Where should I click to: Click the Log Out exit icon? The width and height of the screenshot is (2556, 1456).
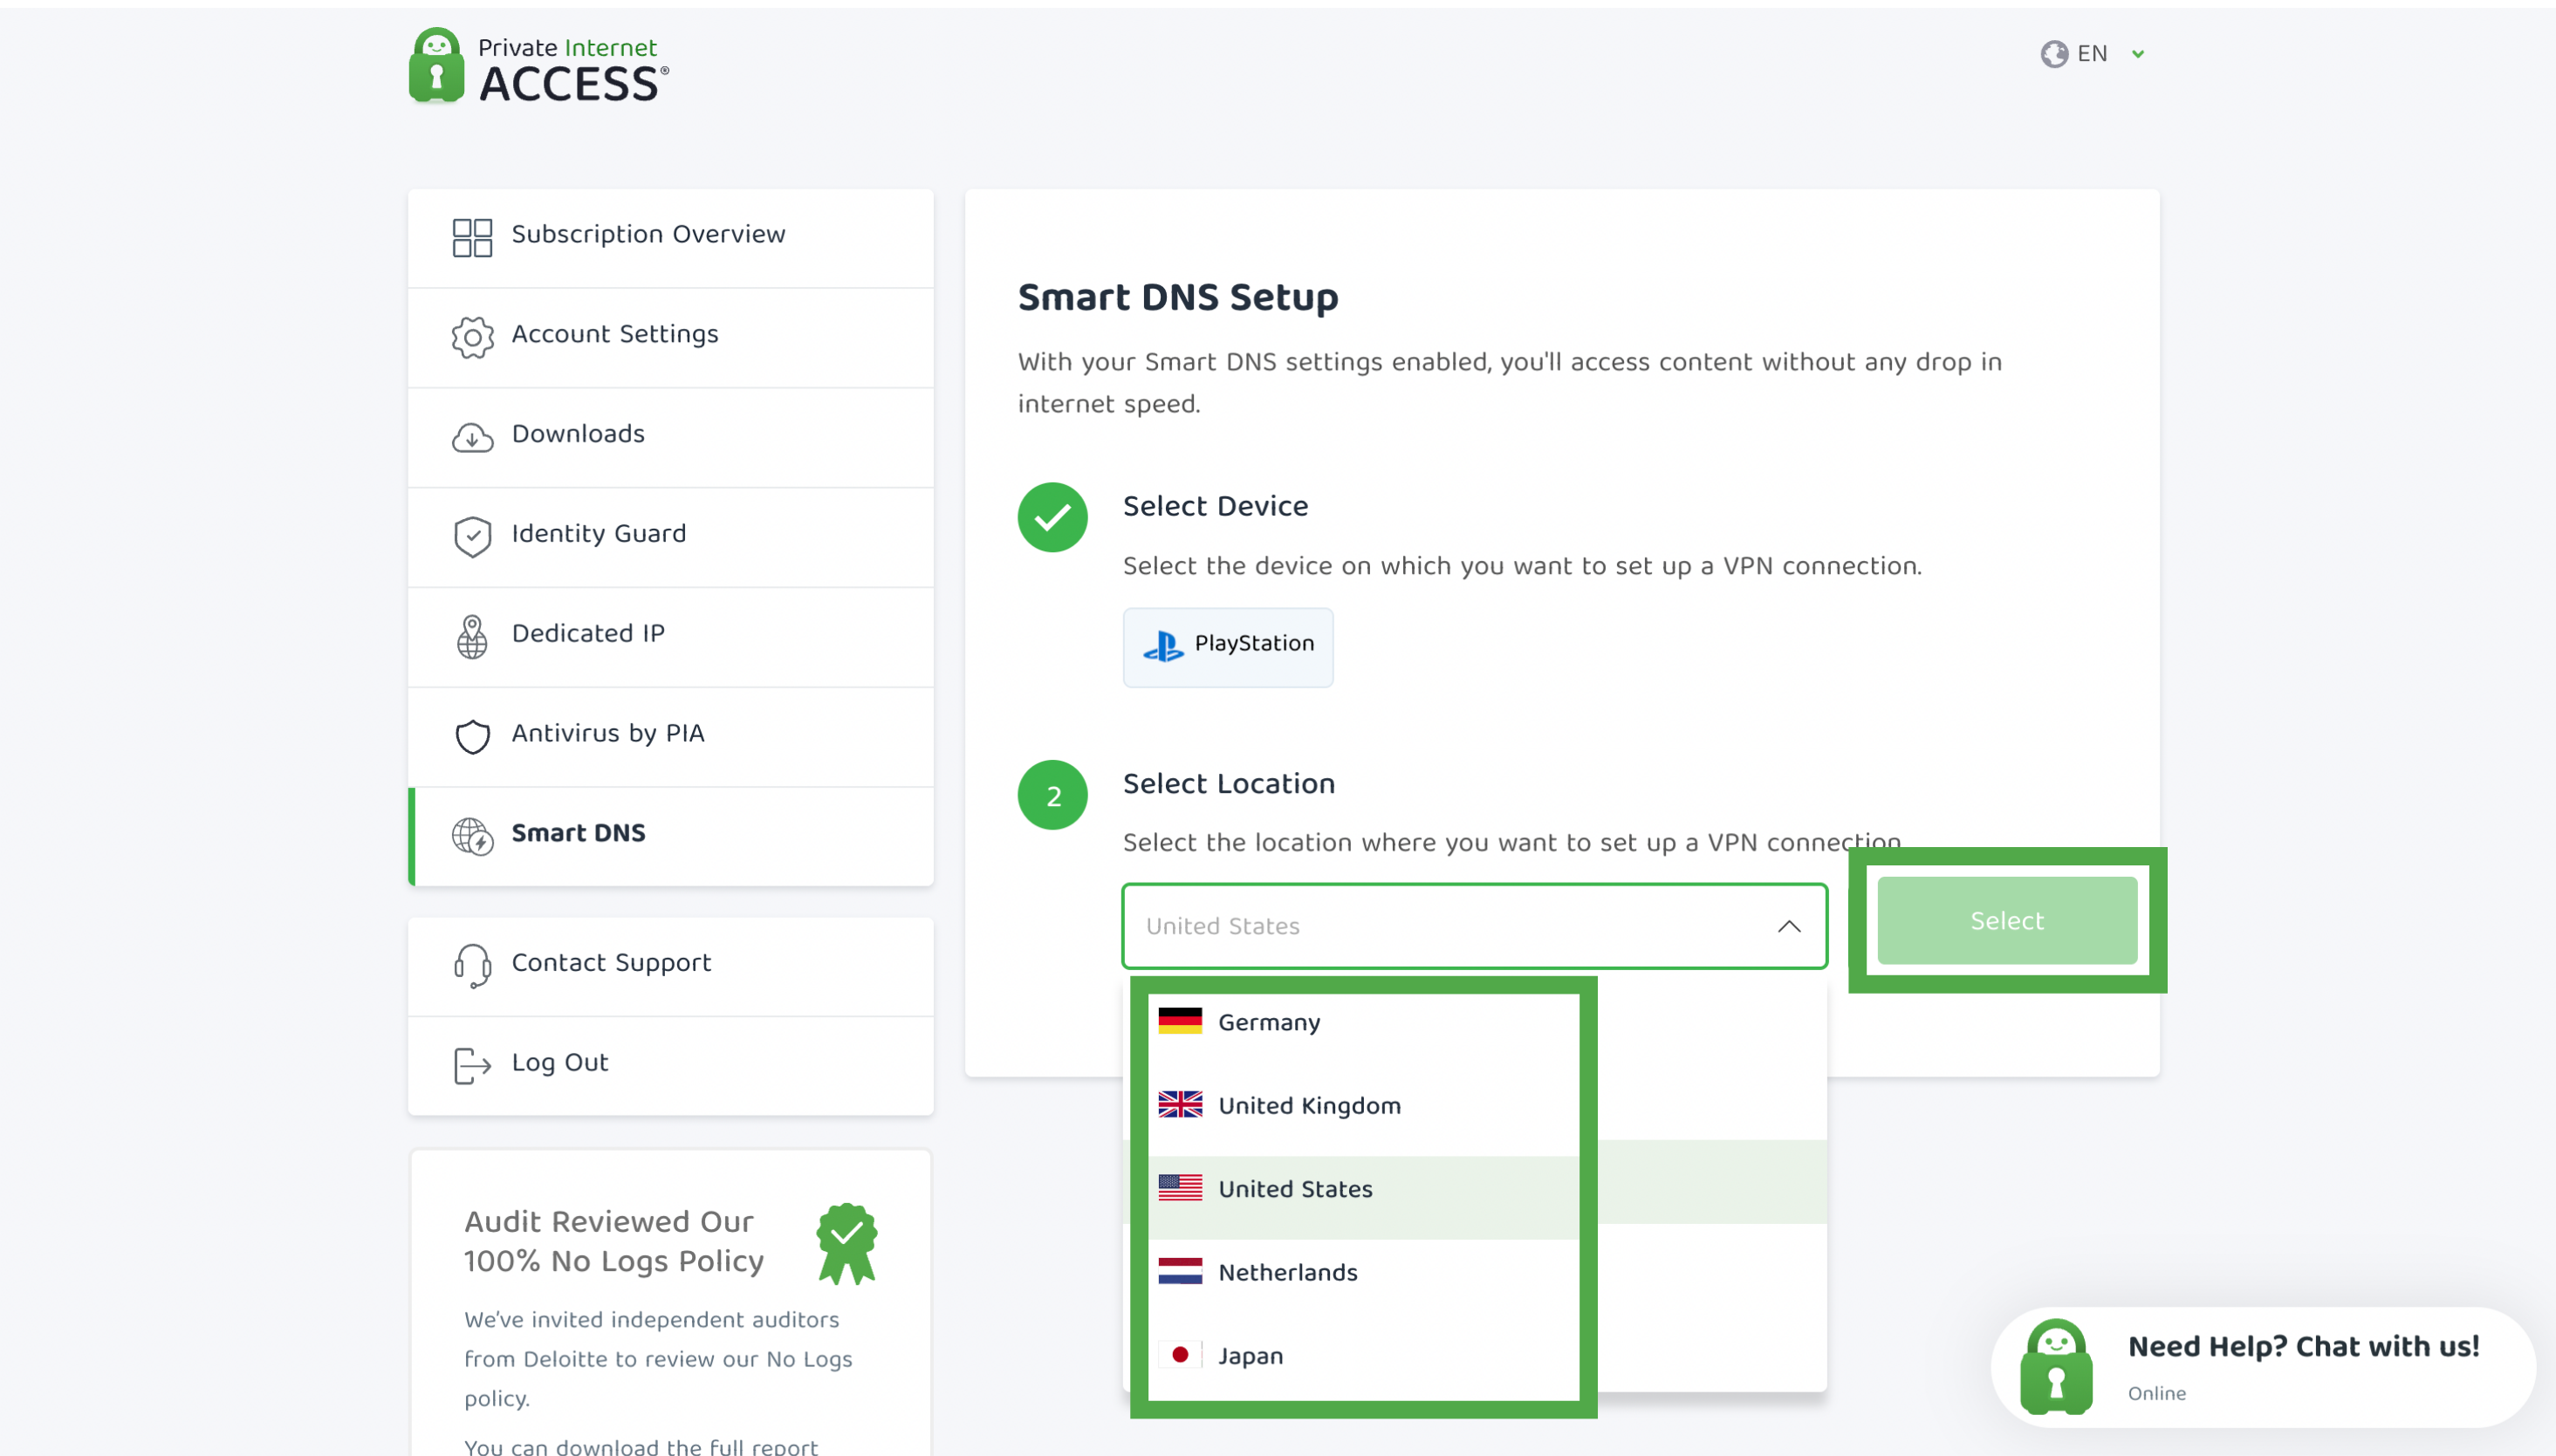point(472,1066)
